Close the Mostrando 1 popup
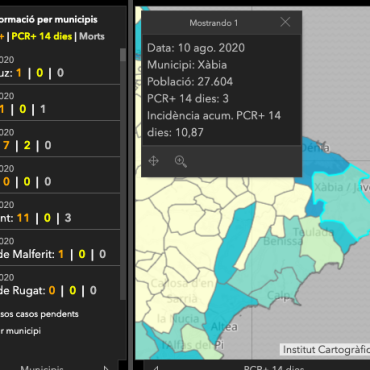370x370 pixels. pyautogui.click(x=285, y=22)
